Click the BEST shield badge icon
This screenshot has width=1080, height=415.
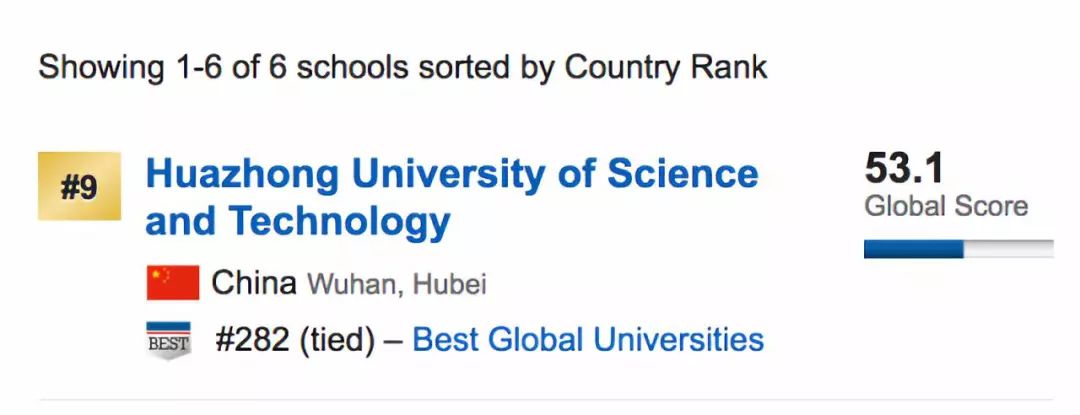168,340
